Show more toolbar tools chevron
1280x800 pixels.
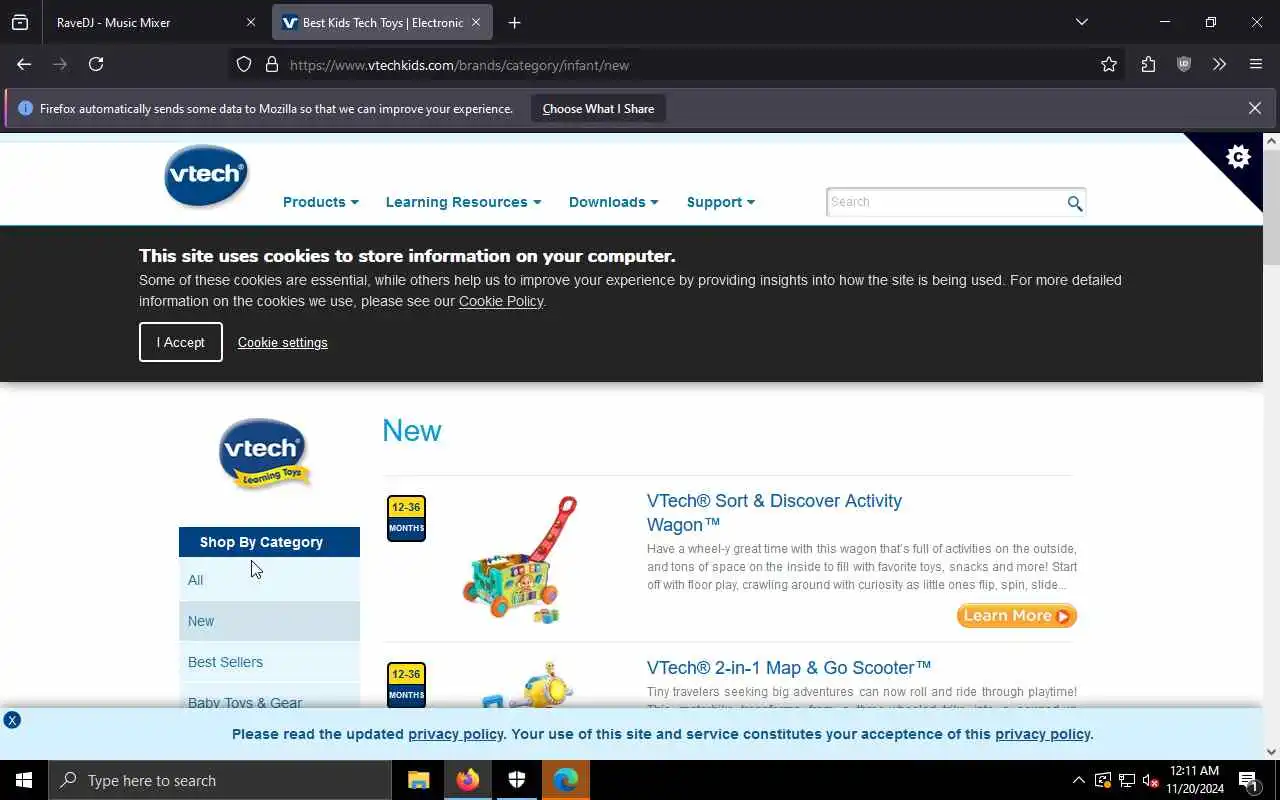click(x=1219, y=65)
